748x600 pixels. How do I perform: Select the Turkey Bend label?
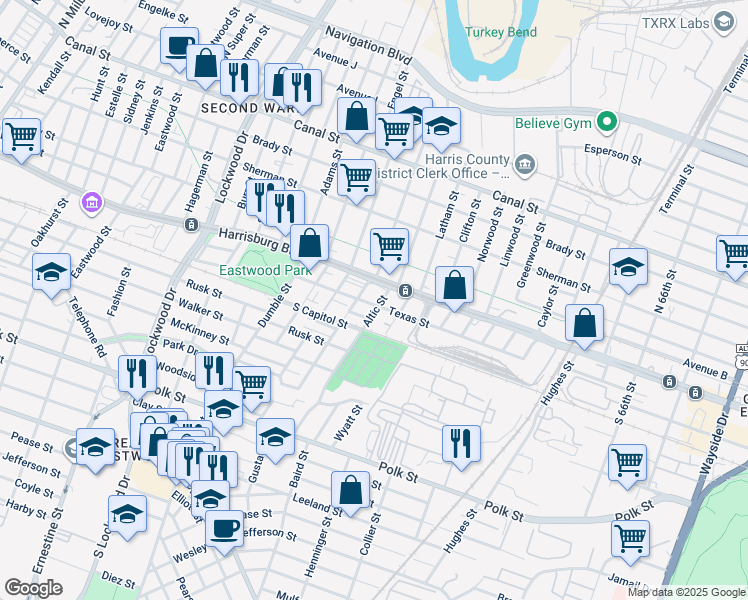[501, 32]
